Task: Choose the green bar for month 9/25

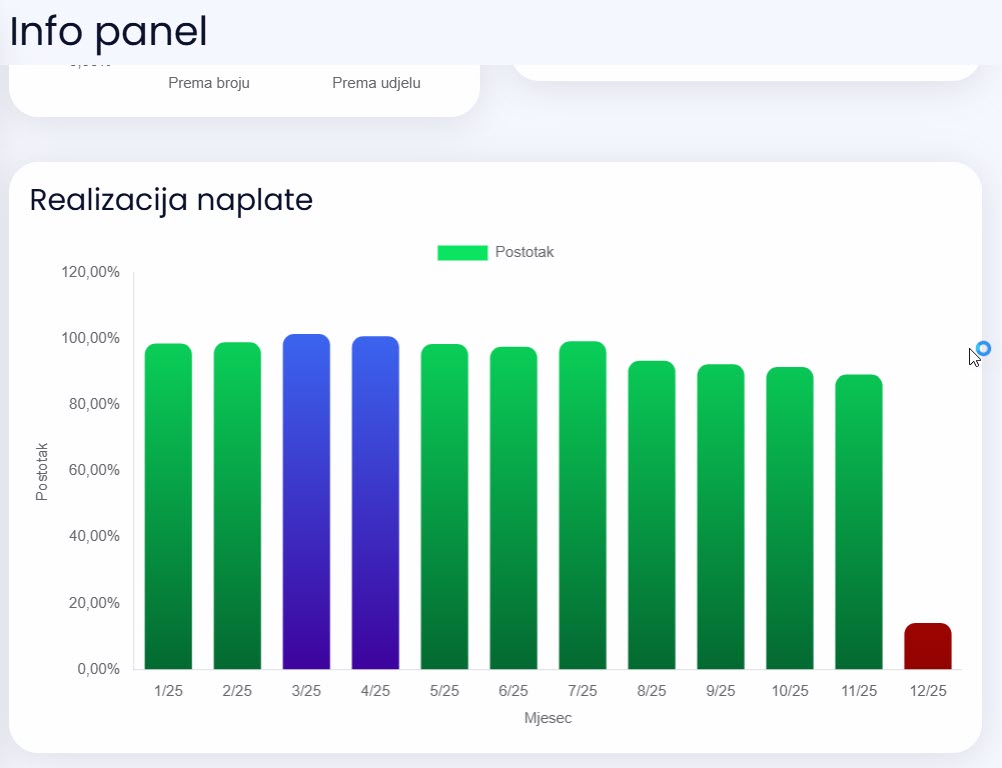Action: (720, 517)
